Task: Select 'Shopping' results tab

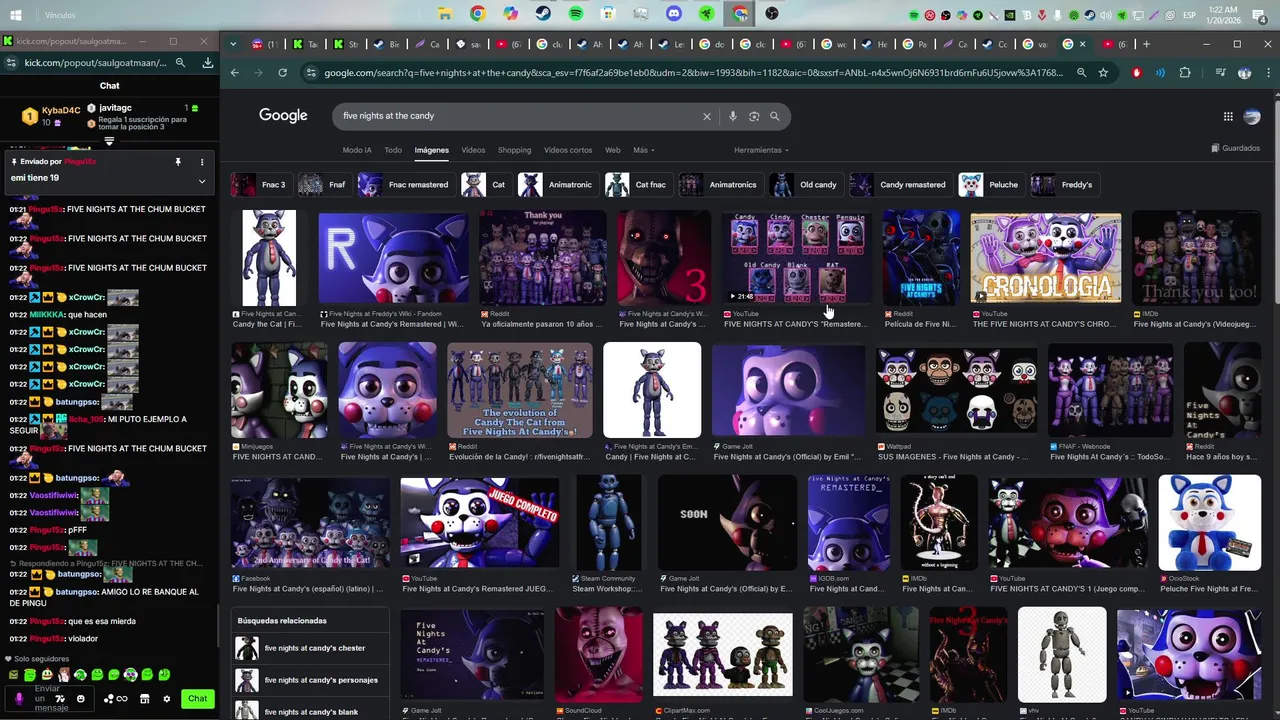Action: 514,150
